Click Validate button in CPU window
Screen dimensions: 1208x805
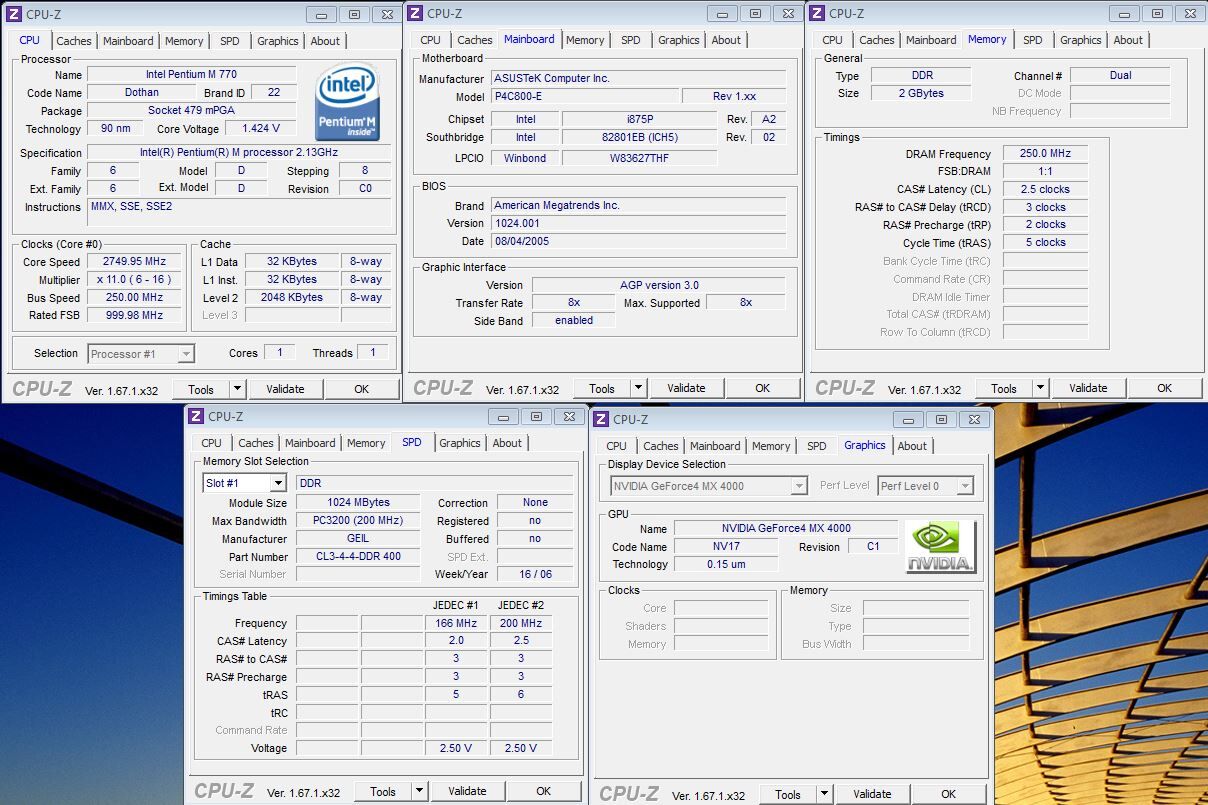coord(285,389)
